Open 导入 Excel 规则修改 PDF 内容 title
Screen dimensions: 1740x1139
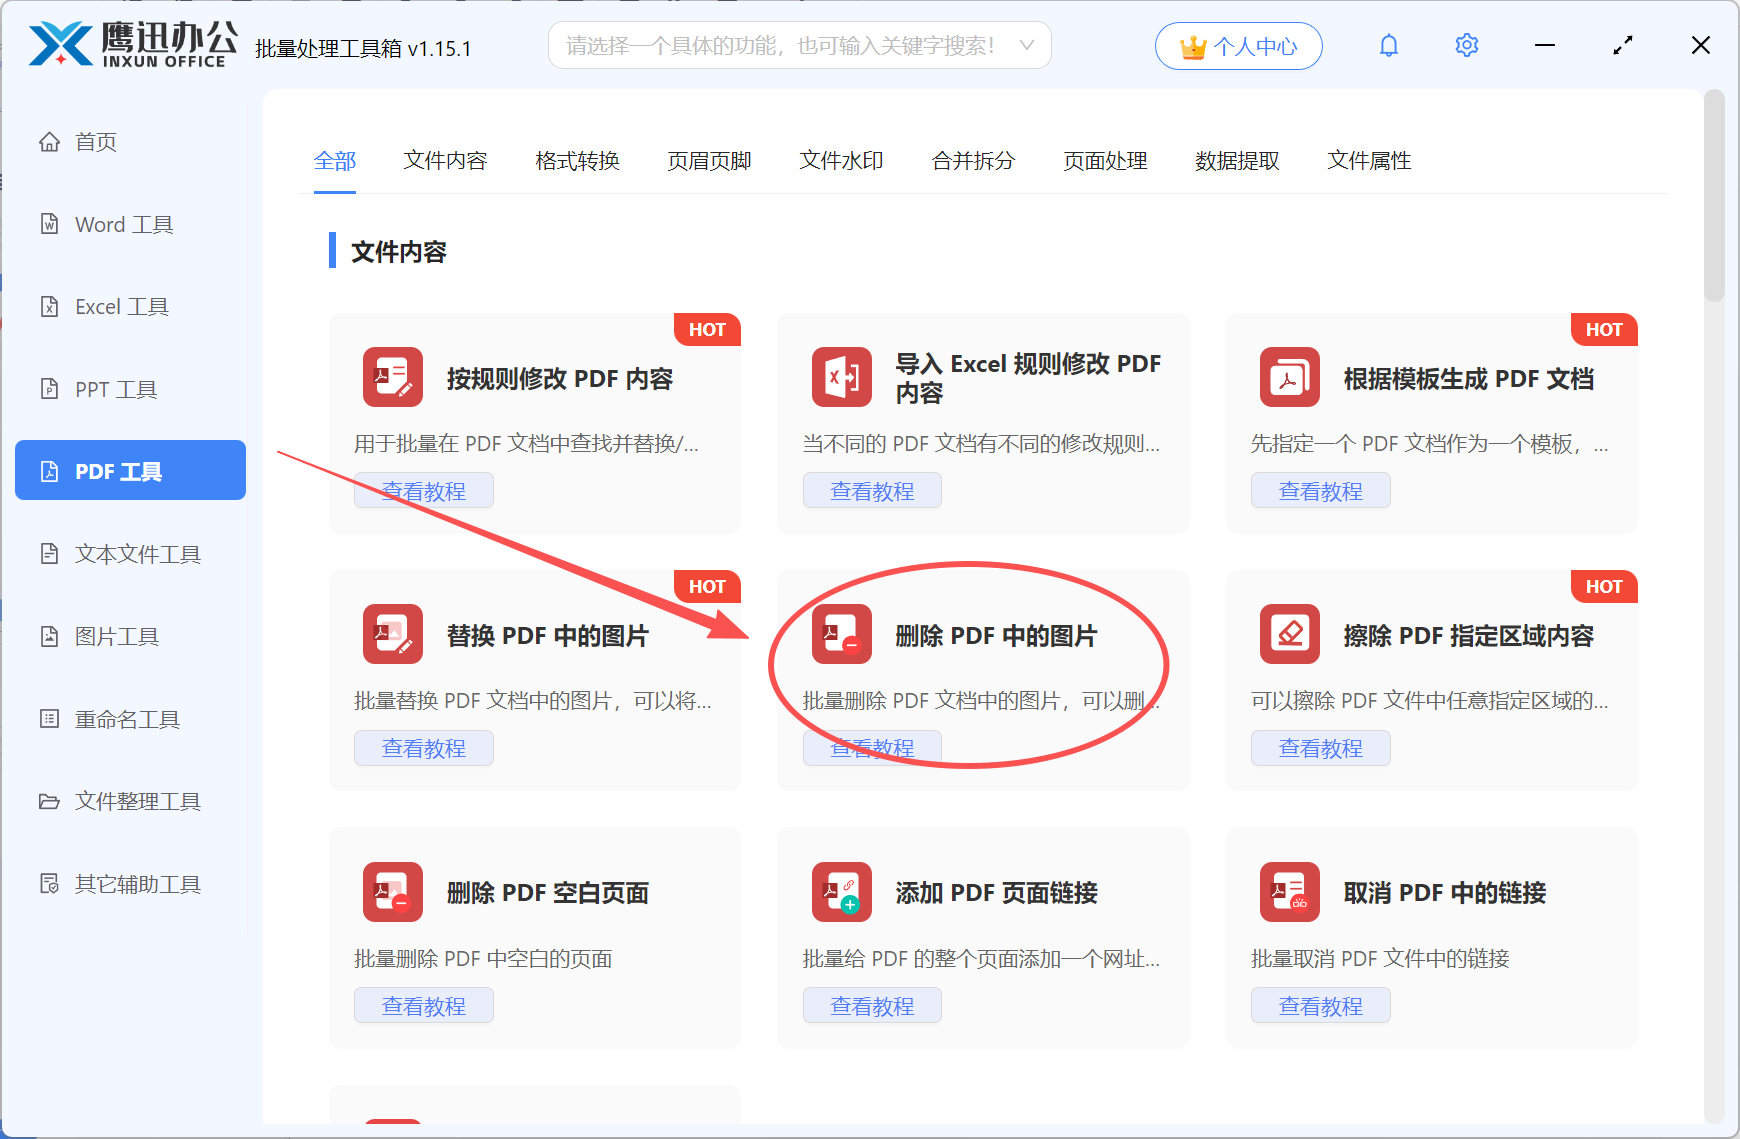(1028, 378)
